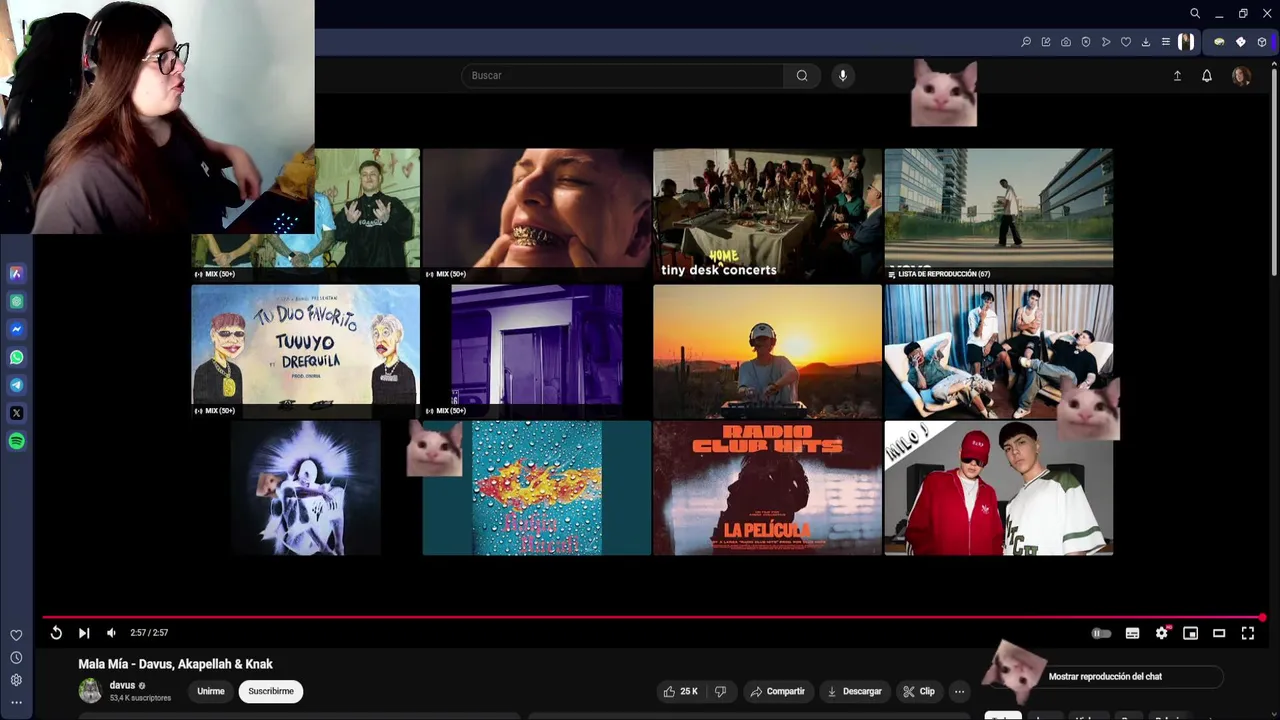Like the video showing 25 K

[x=680, y=691]
